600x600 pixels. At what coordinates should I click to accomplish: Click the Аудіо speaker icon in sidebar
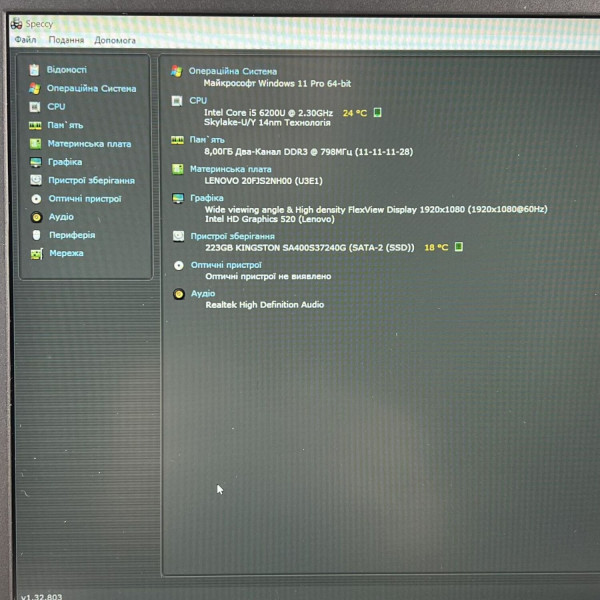coord(37,217)
